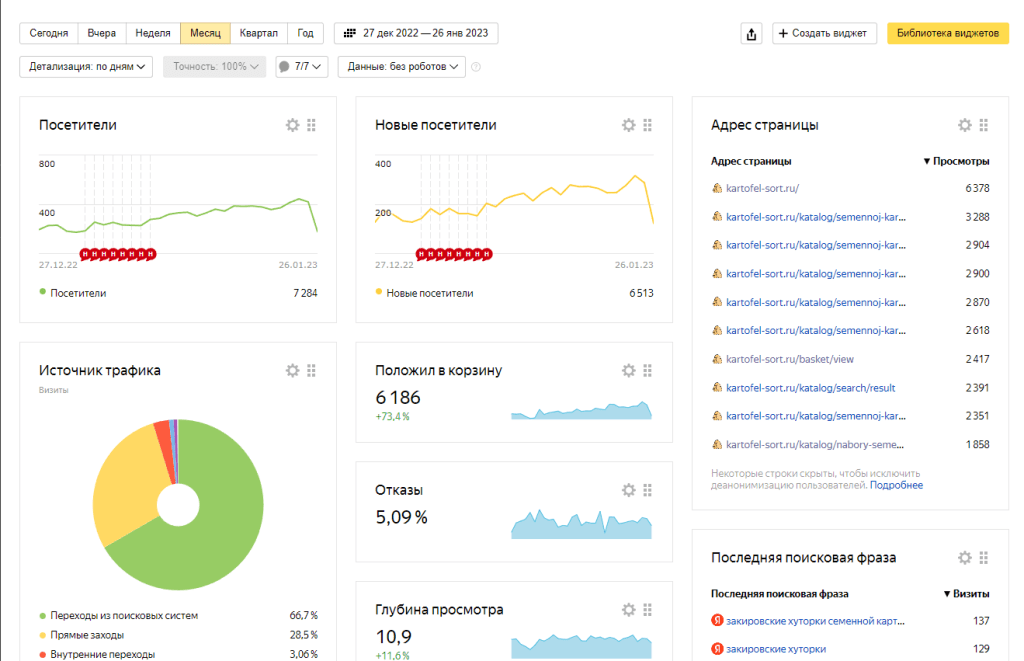Screen dimensions: 1024x661
Task: Open settings gear on Адрес страницы widget
Action: click(x=964, y=125)
